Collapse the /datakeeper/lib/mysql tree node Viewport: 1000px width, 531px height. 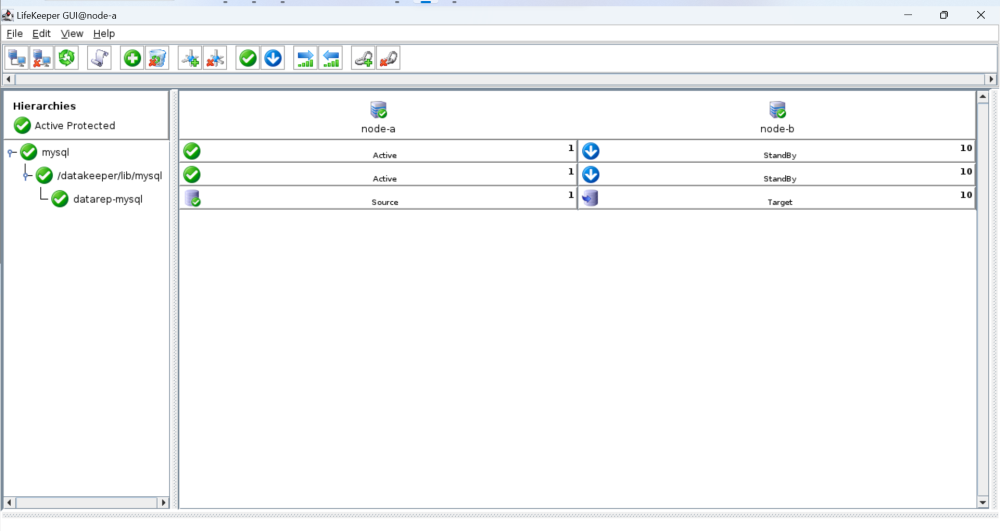point(27,175)
